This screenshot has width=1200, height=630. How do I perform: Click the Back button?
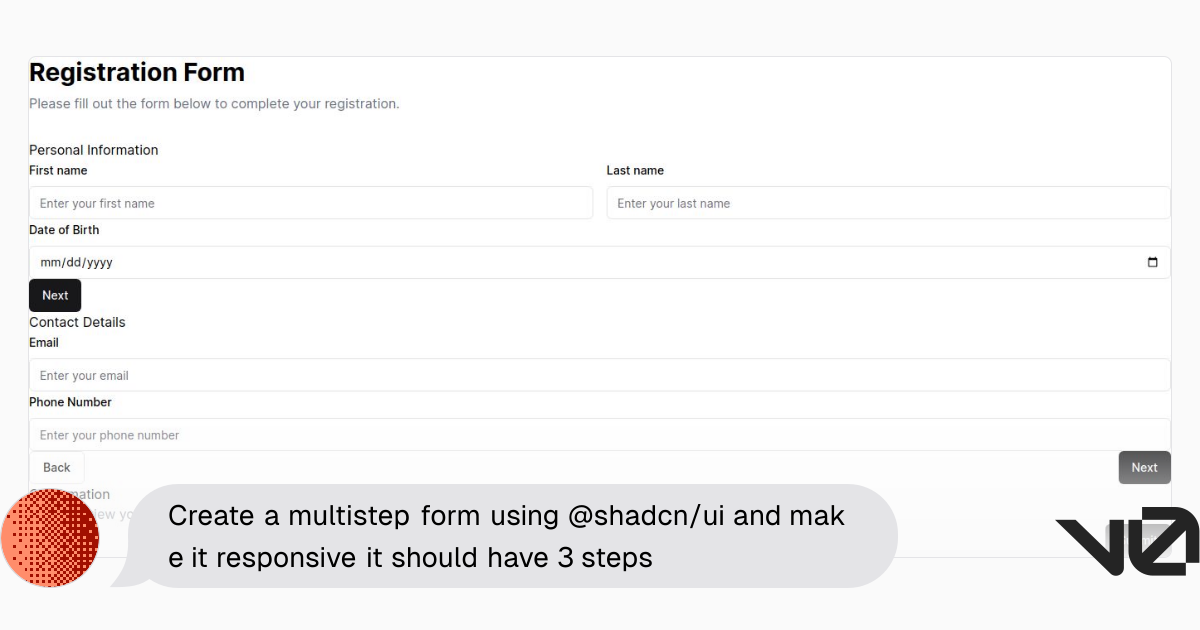point(57,467)
